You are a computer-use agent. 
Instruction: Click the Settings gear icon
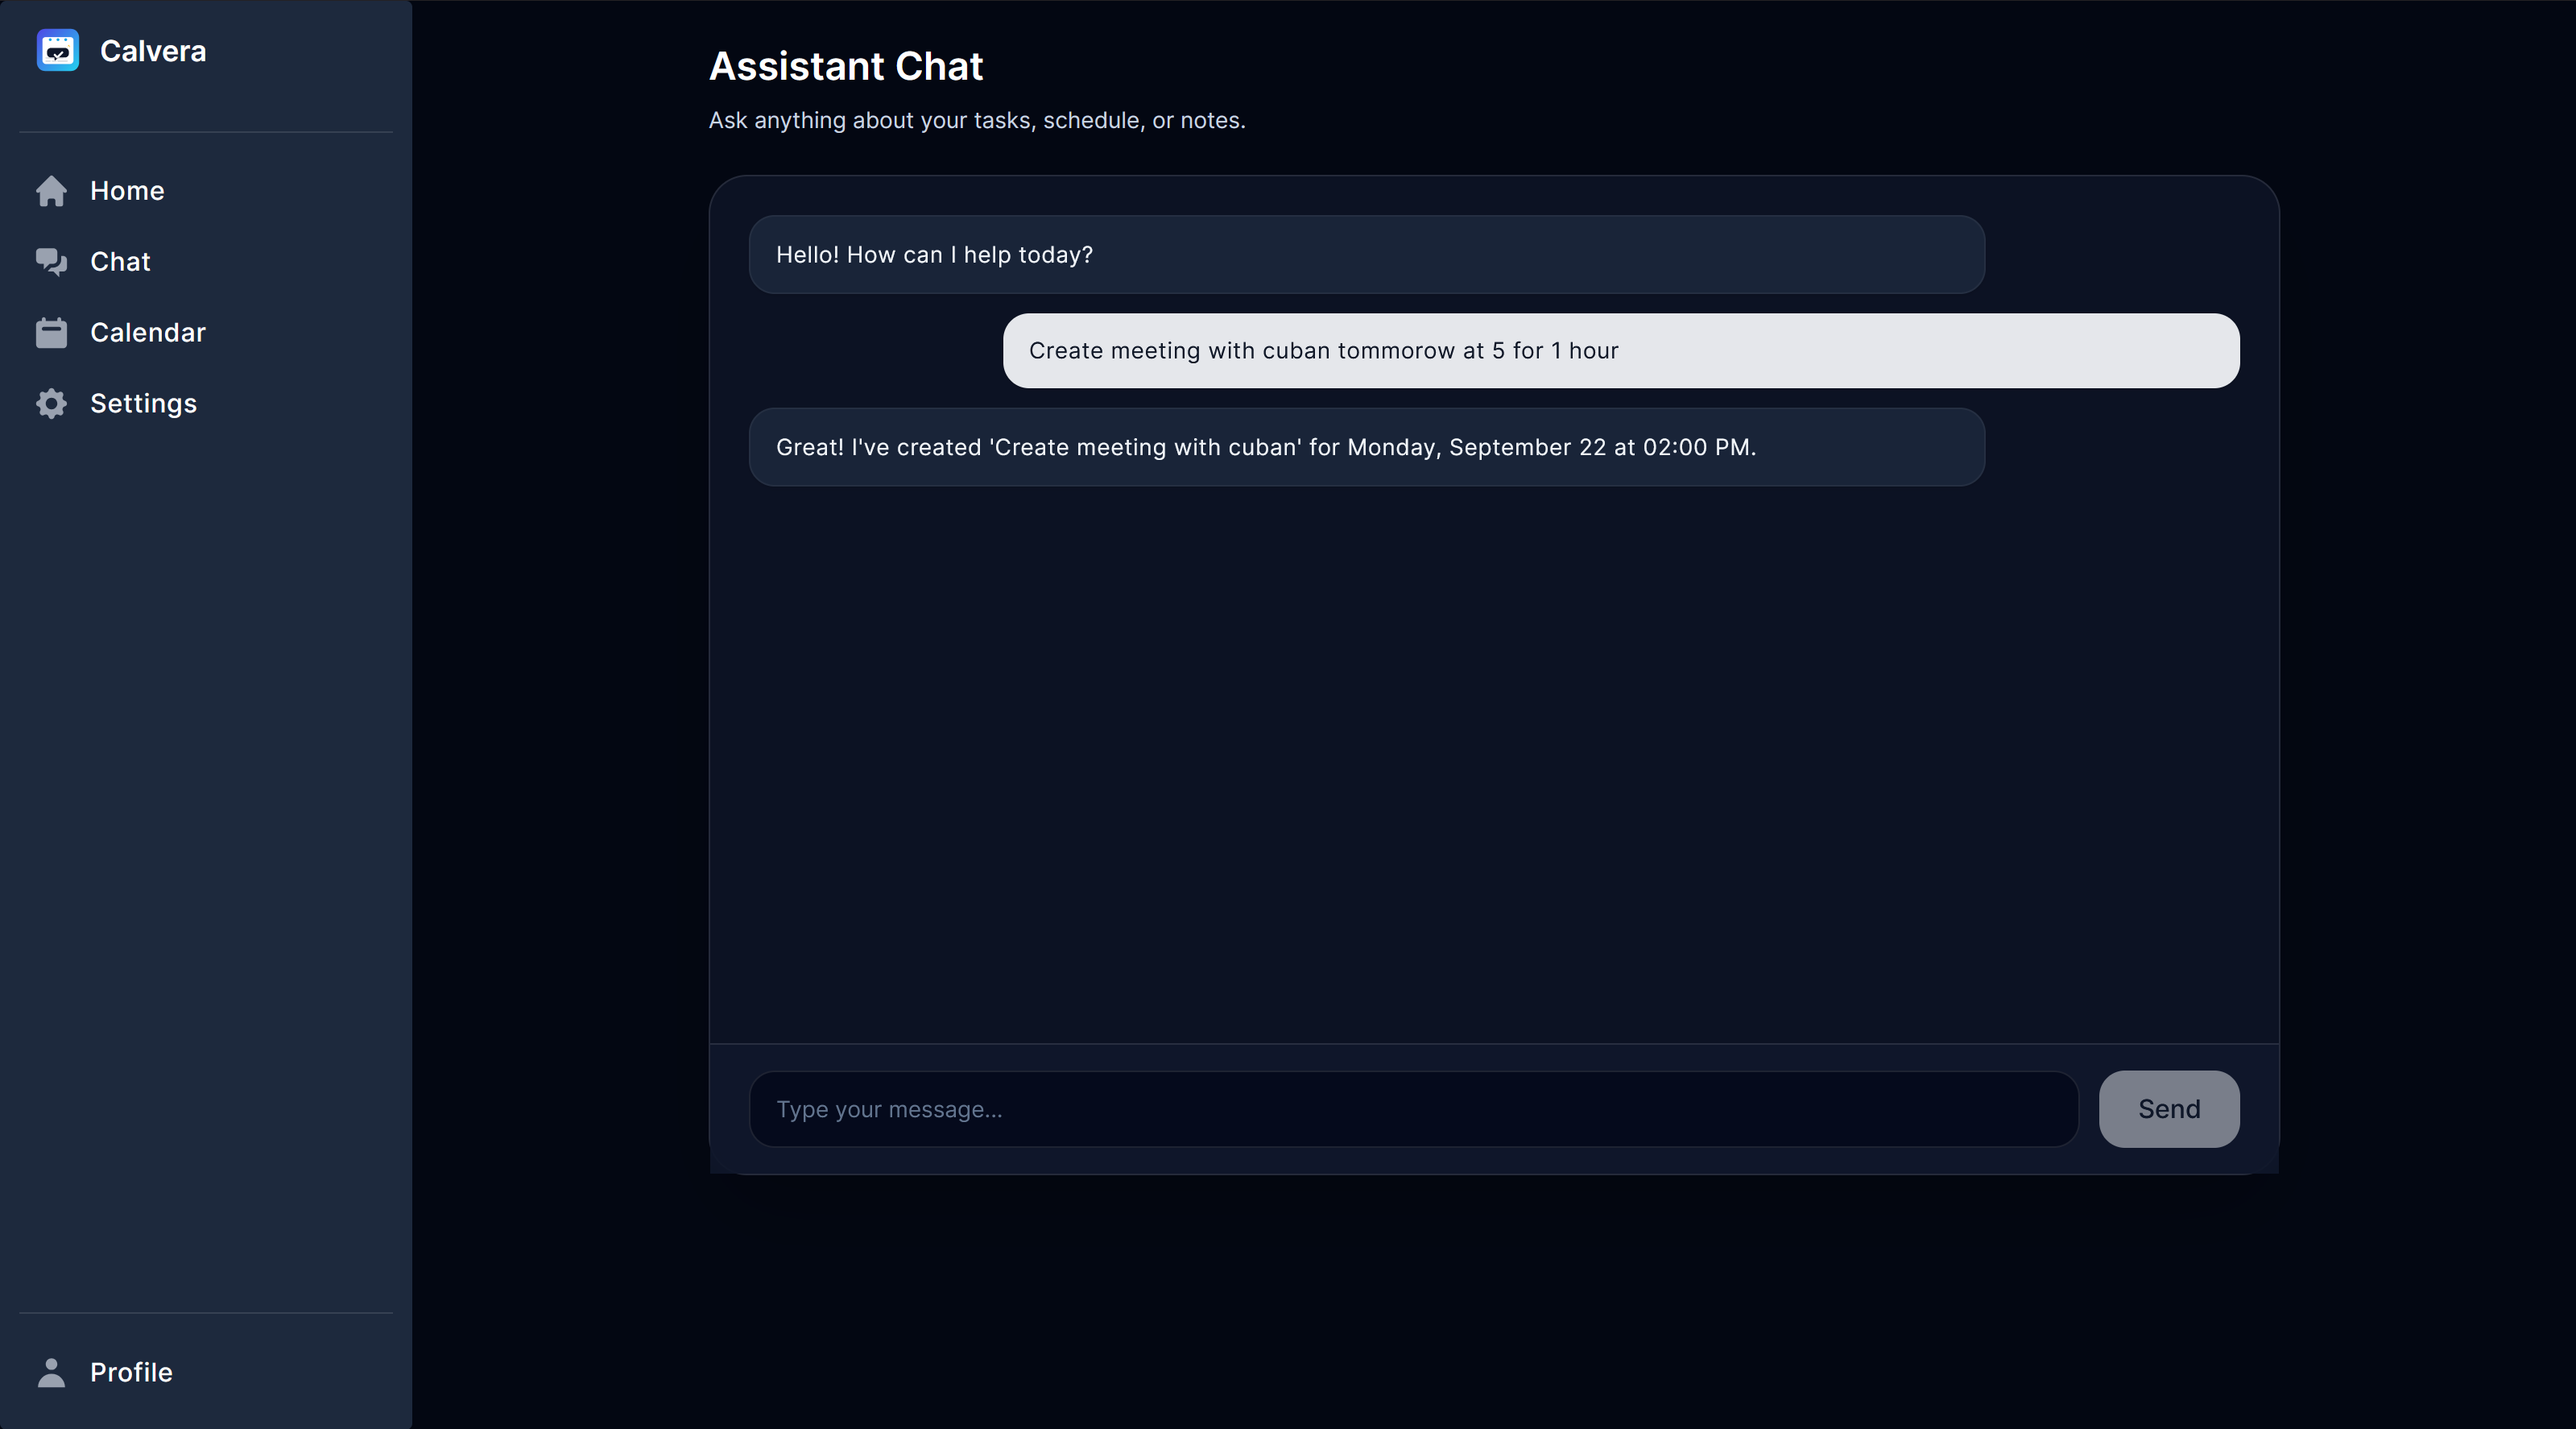click(x=51, y=404)
